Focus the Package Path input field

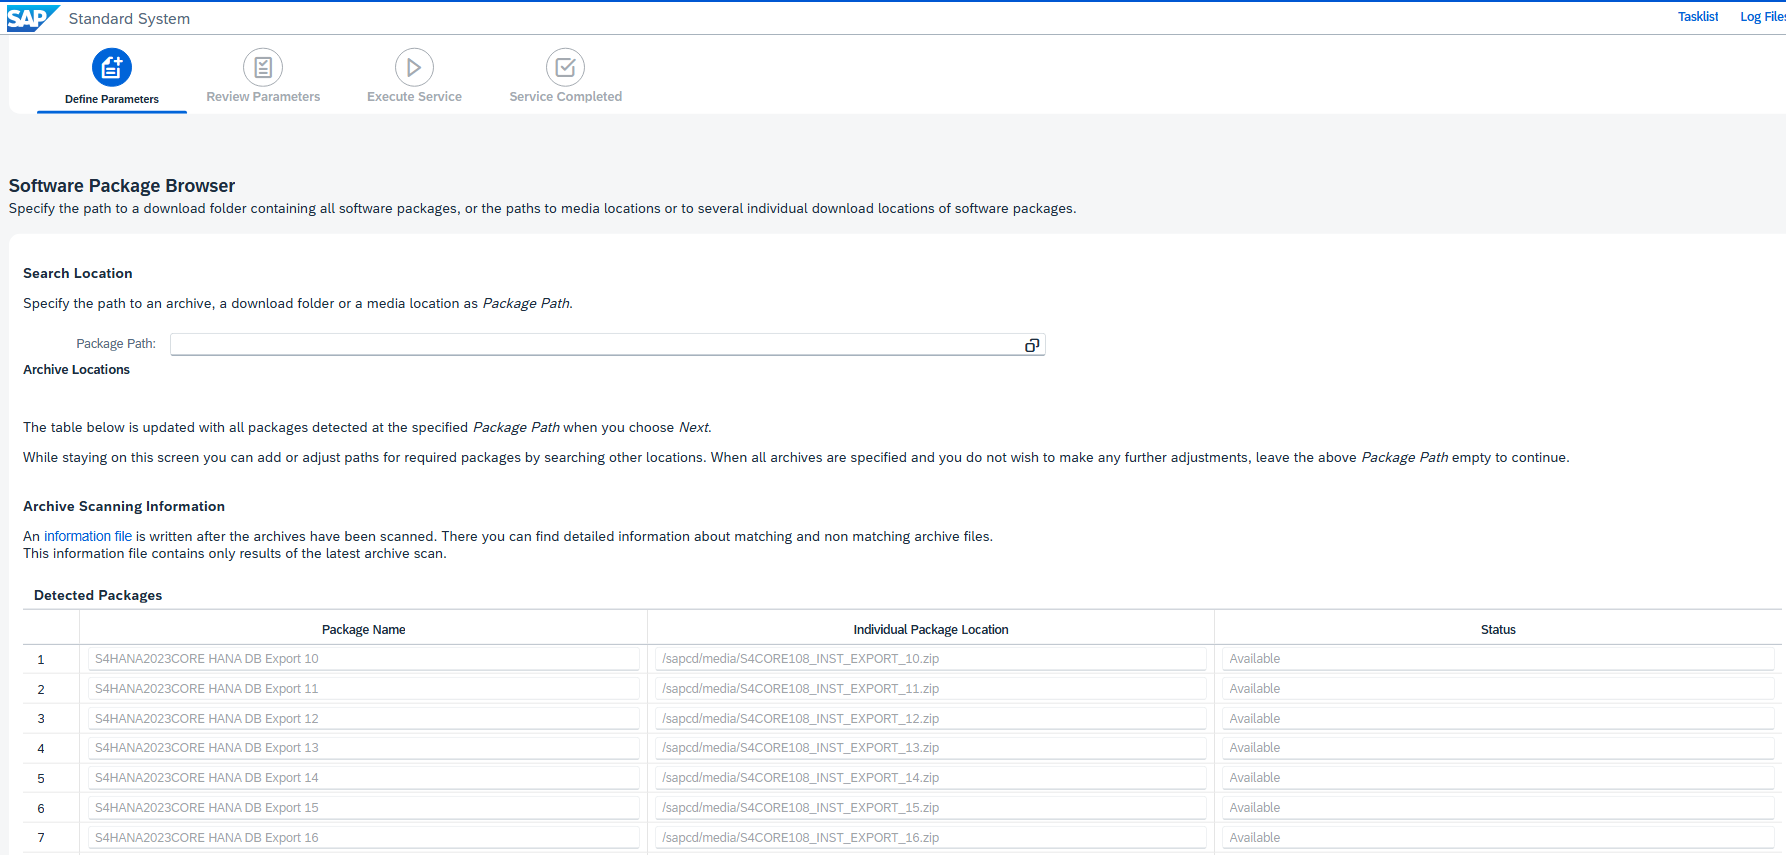[607, 345]
